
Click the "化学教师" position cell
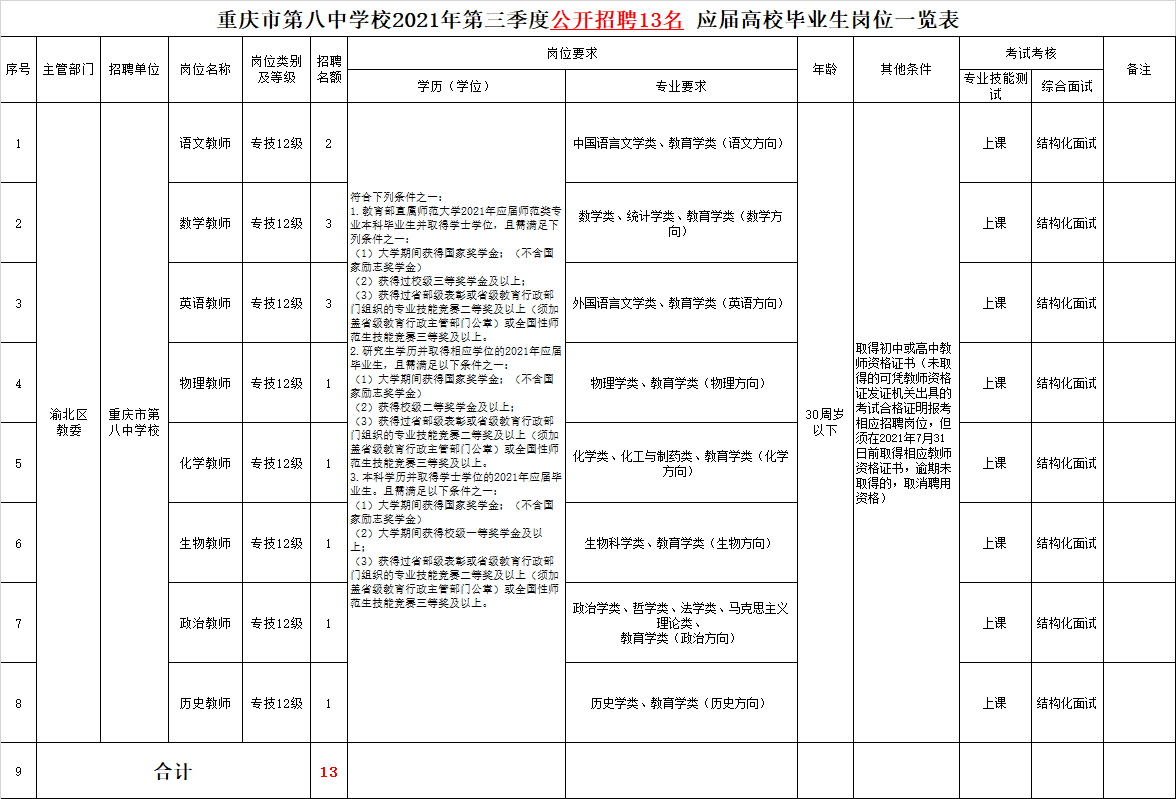(x=206, y=464)
